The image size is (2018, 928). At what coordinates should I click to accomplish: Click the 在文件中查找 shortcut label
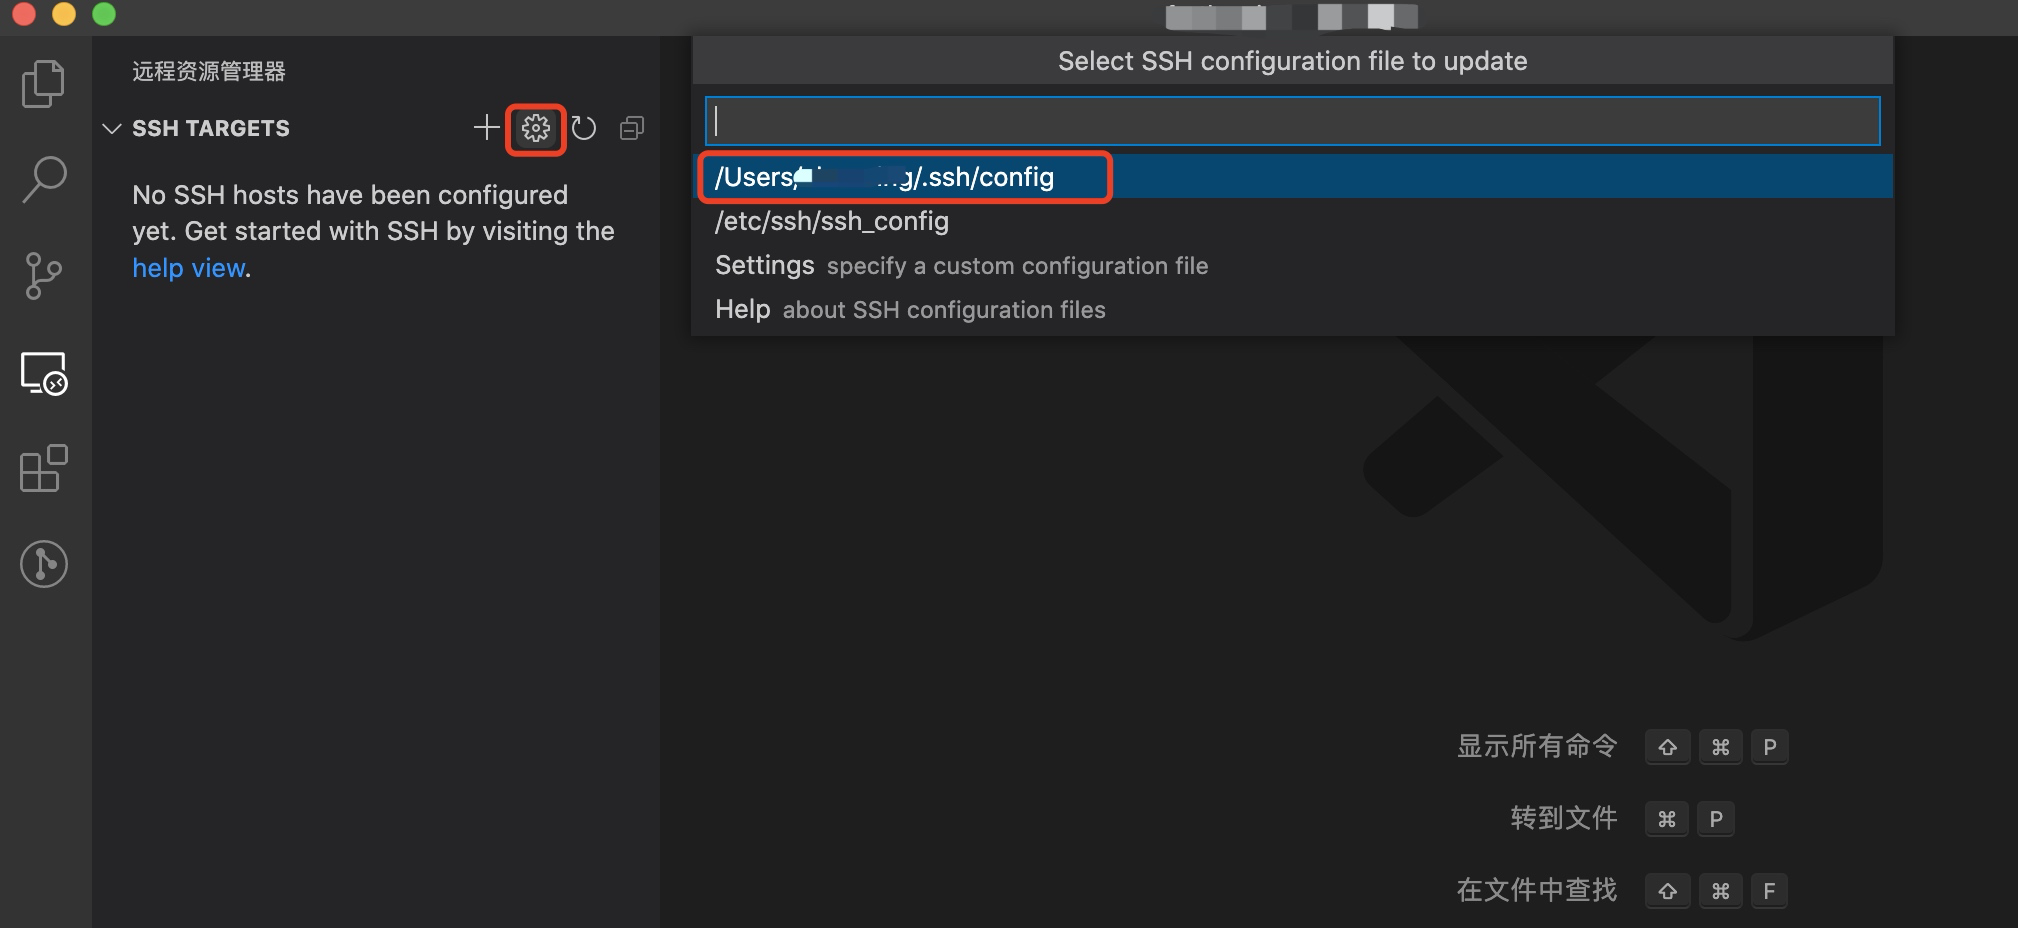(x=1537, y=890)
